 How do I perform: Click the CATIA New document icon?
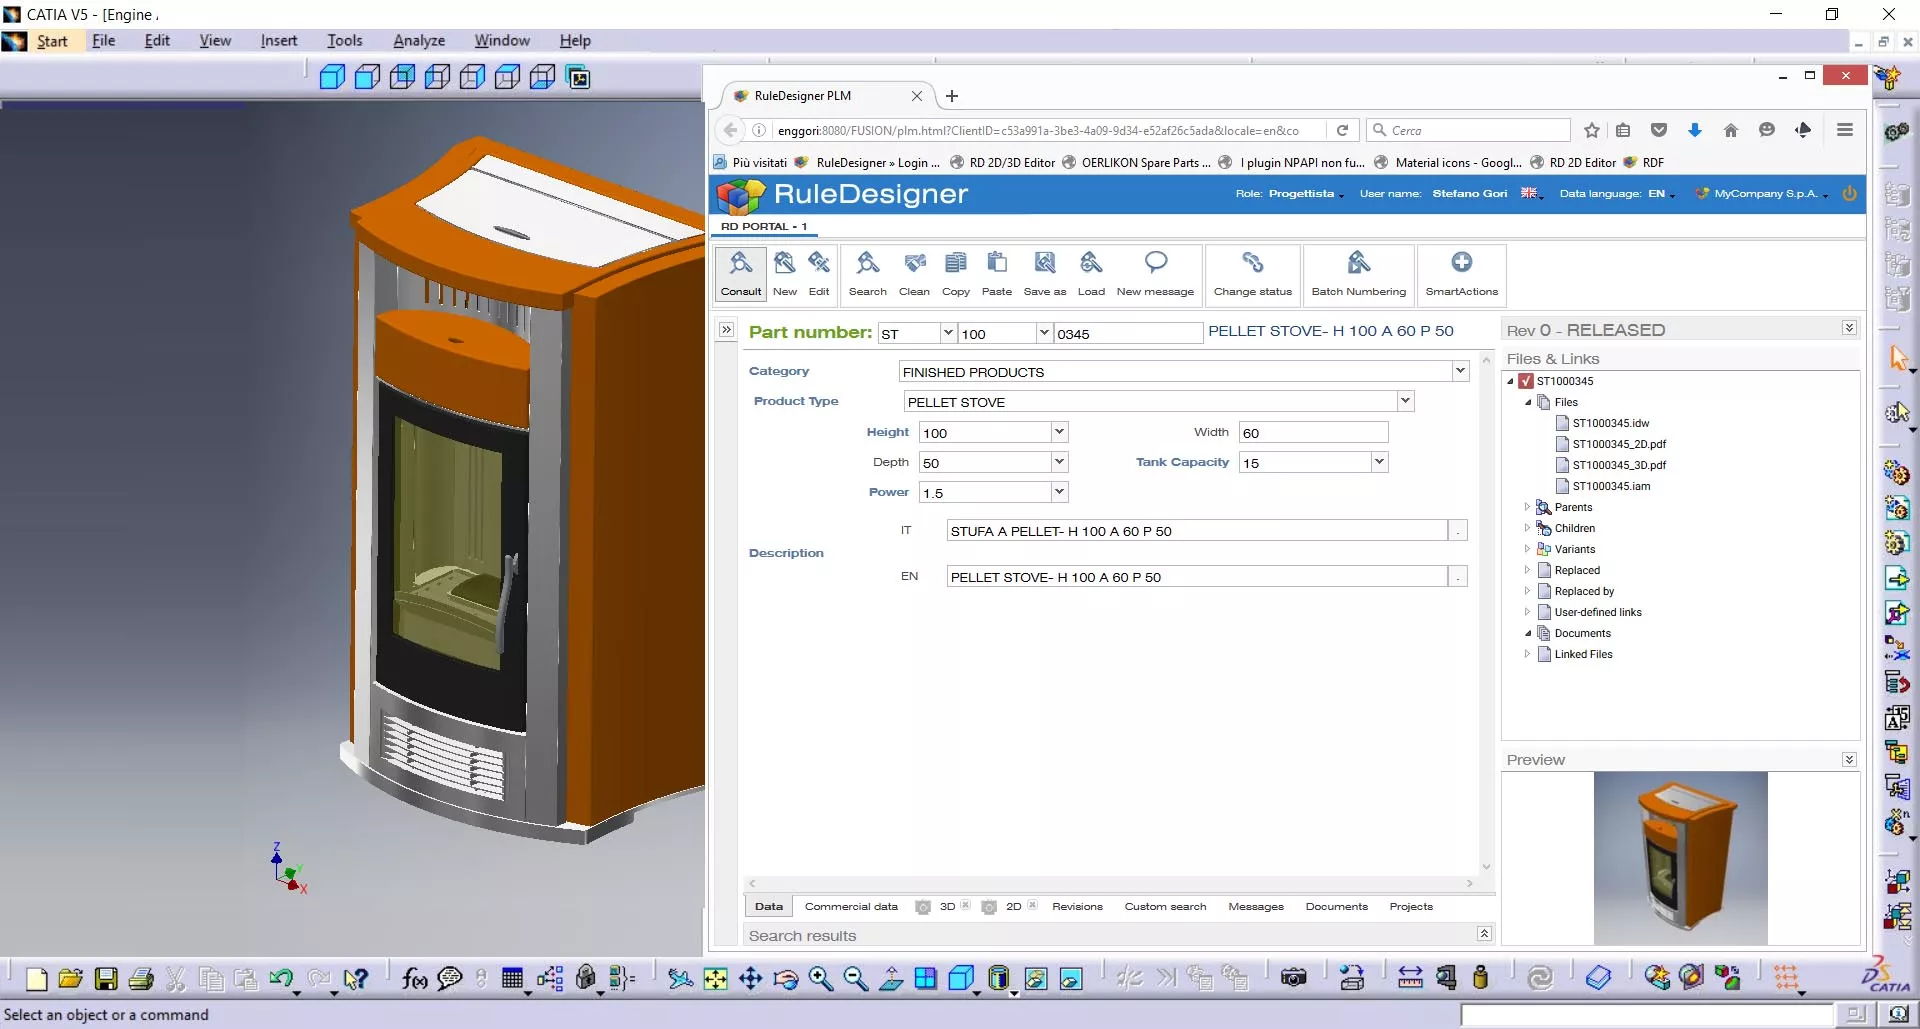tap(36, 979)
